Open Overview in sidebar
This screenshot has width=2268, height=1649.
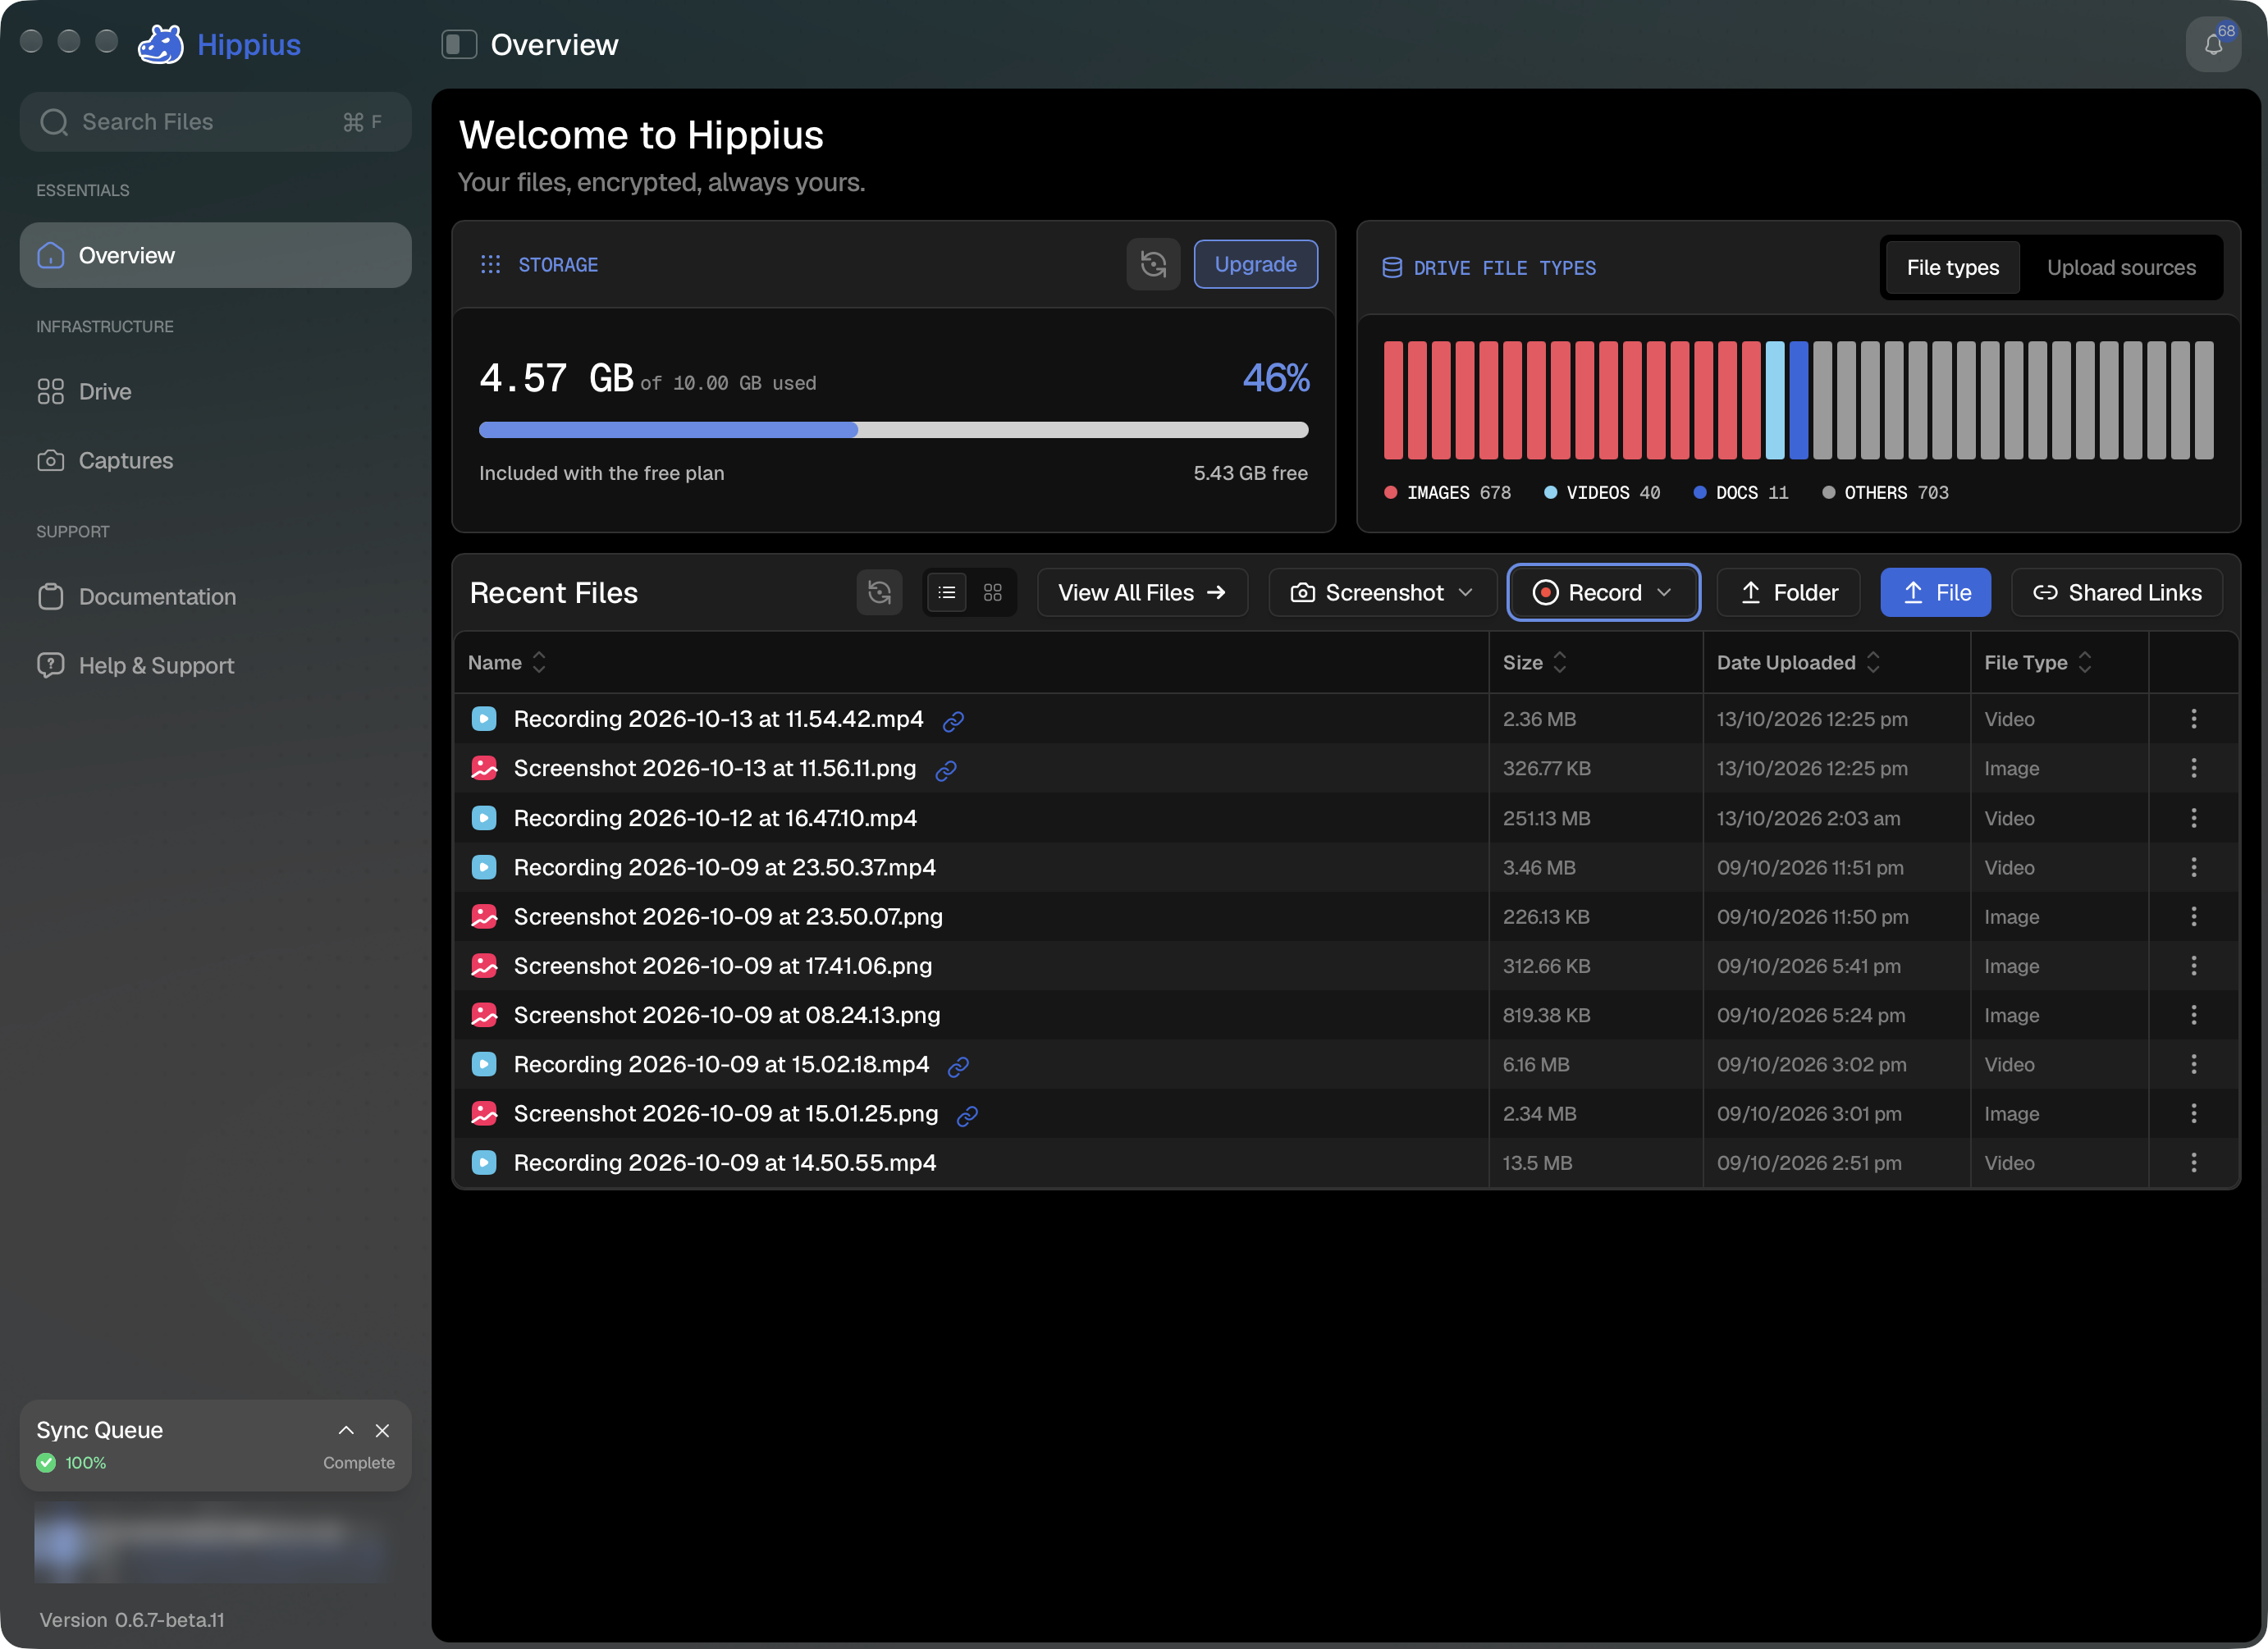click(x=215, y=256)
